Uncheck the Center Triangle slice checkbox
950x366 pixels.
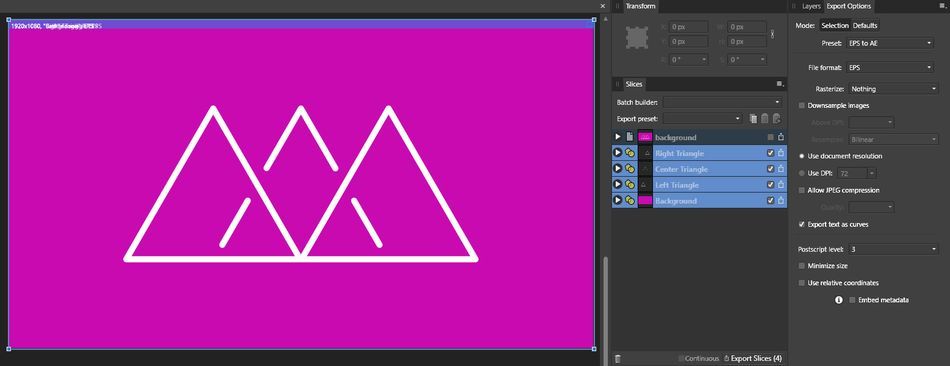coord(770,169)
